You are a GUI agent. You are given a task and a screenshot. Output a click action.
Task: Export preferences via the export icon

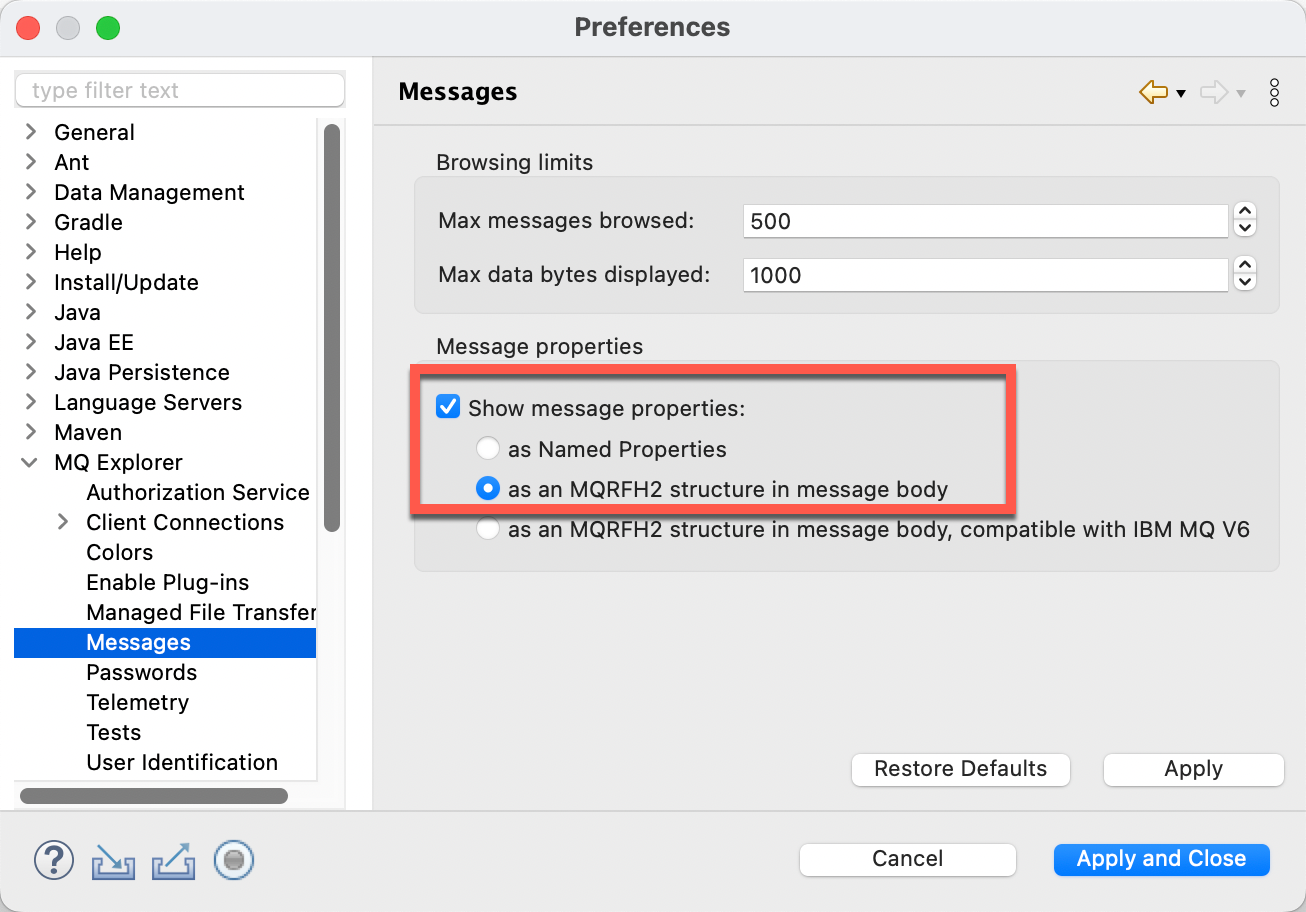173,860
